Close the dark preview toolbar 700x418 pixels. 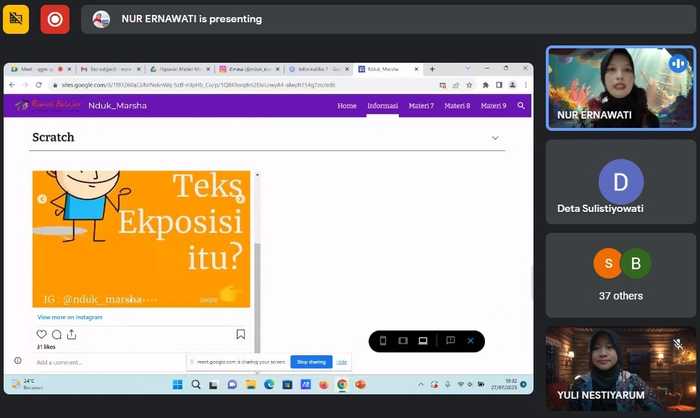470,341
